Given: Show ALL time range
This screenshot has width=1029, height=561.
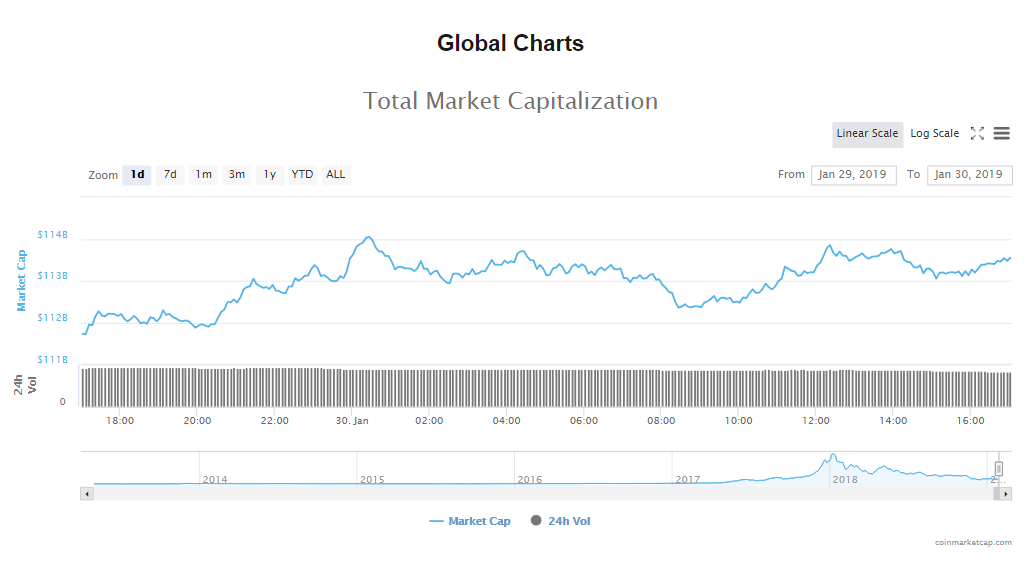Looking at the screenshot, I should pyautogui.click(x=336, y=175).
